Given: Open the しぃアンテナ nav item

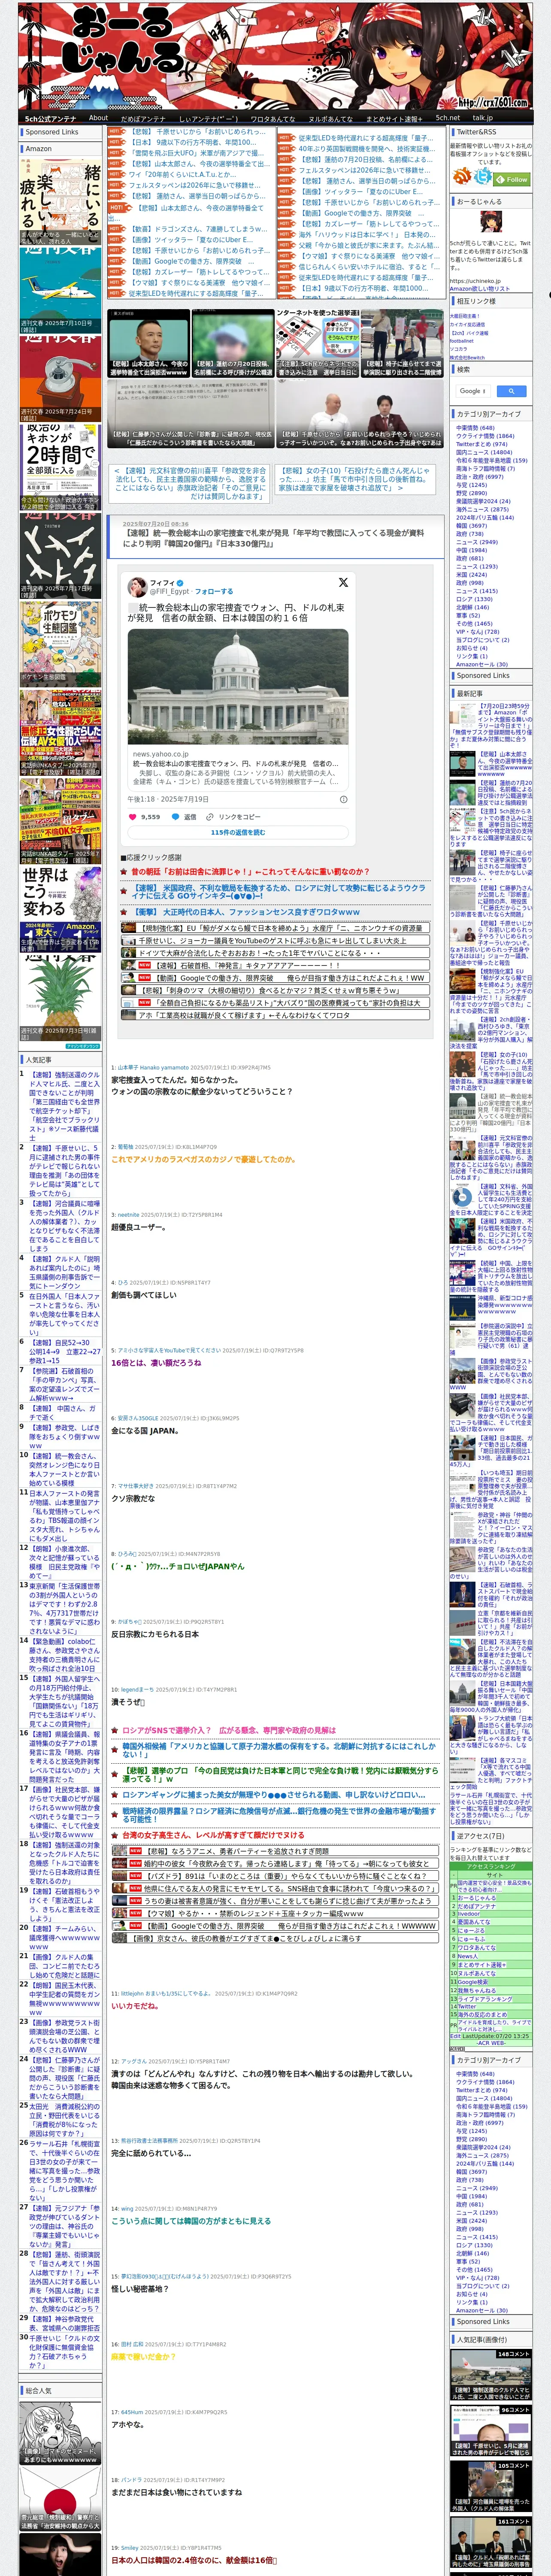Looking at the screenshot, I should [208, 118].
